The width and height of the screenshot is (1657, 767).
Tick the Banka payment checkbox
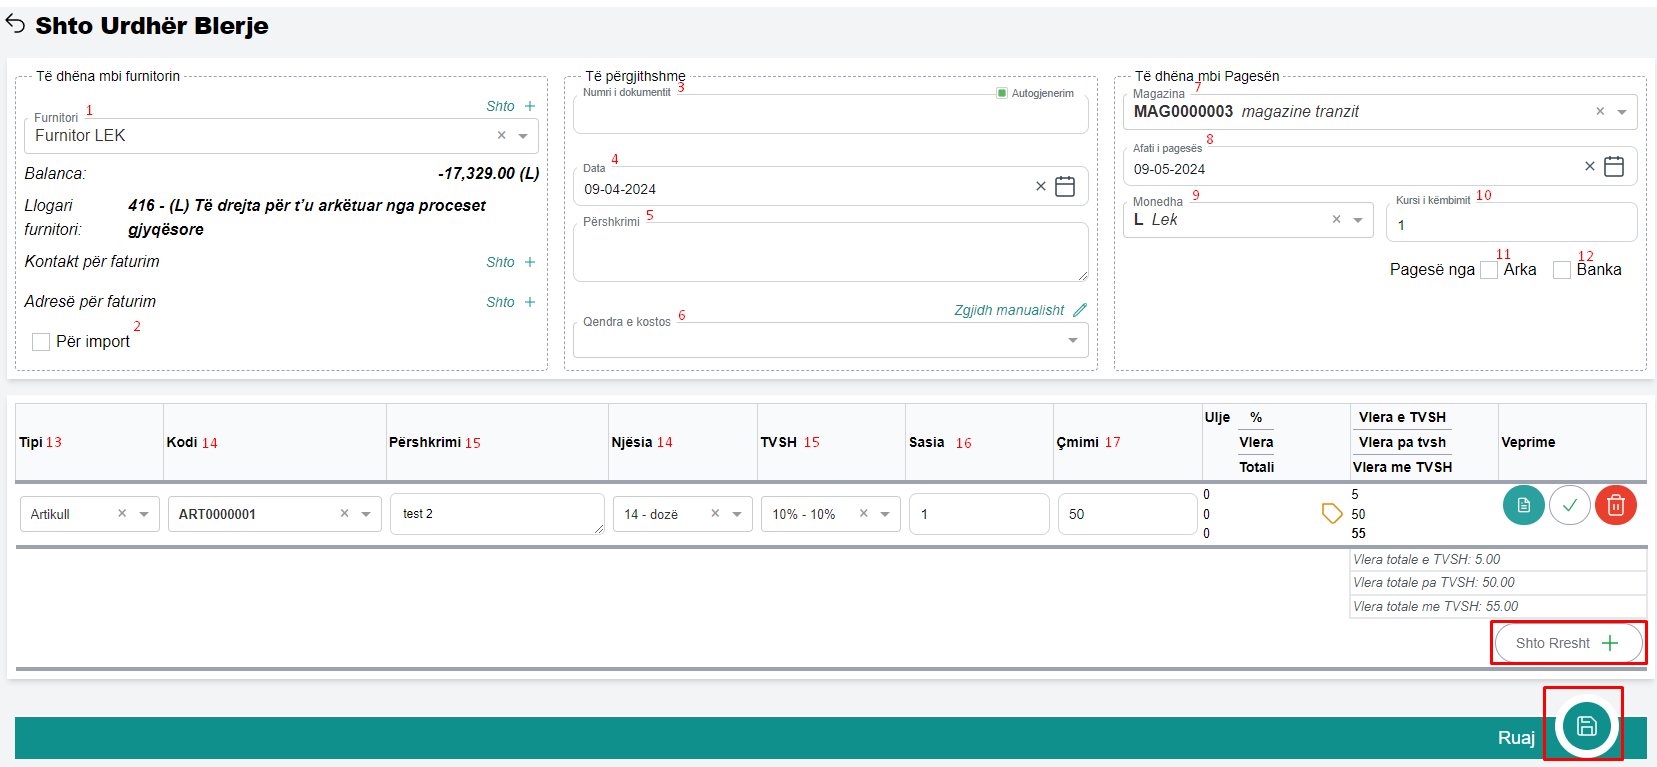coord(1561,270)
